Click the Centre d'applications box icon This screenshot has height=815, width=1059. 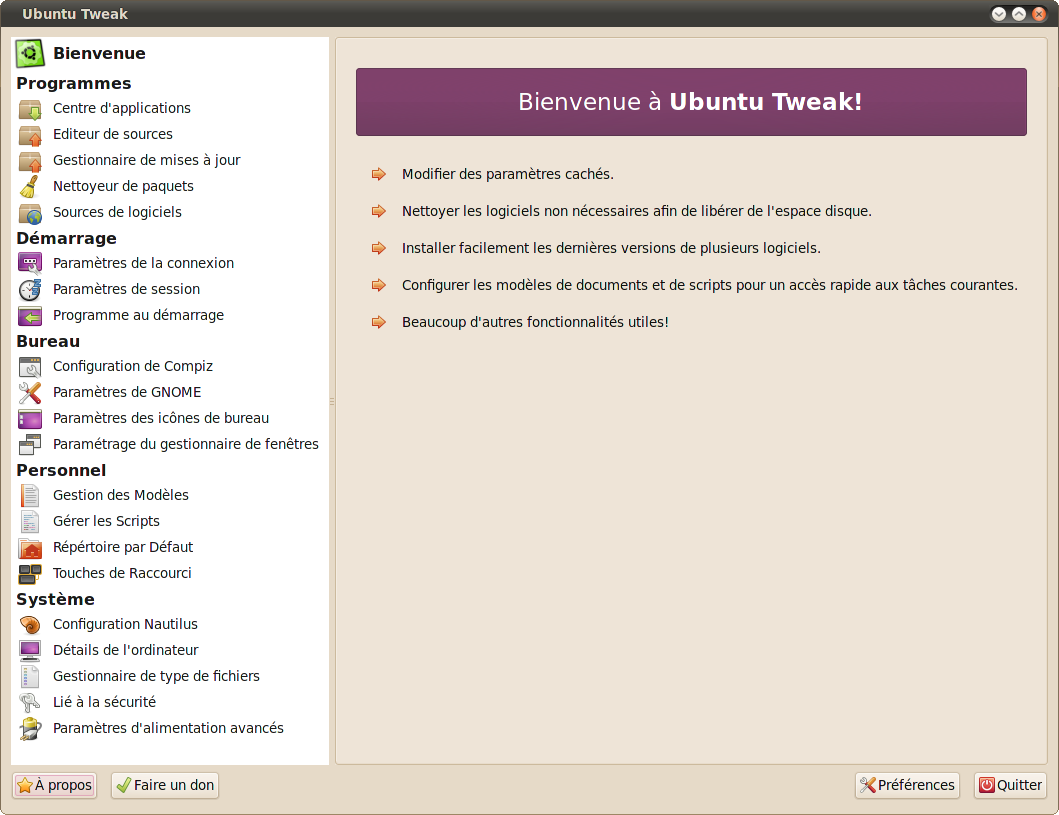point(30,109)
